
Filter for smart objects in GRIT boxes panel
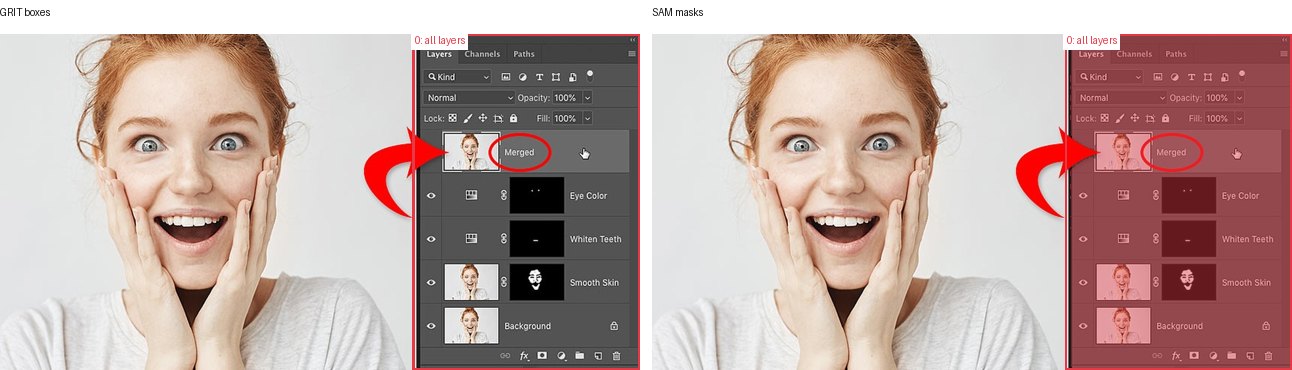point(572,77)
